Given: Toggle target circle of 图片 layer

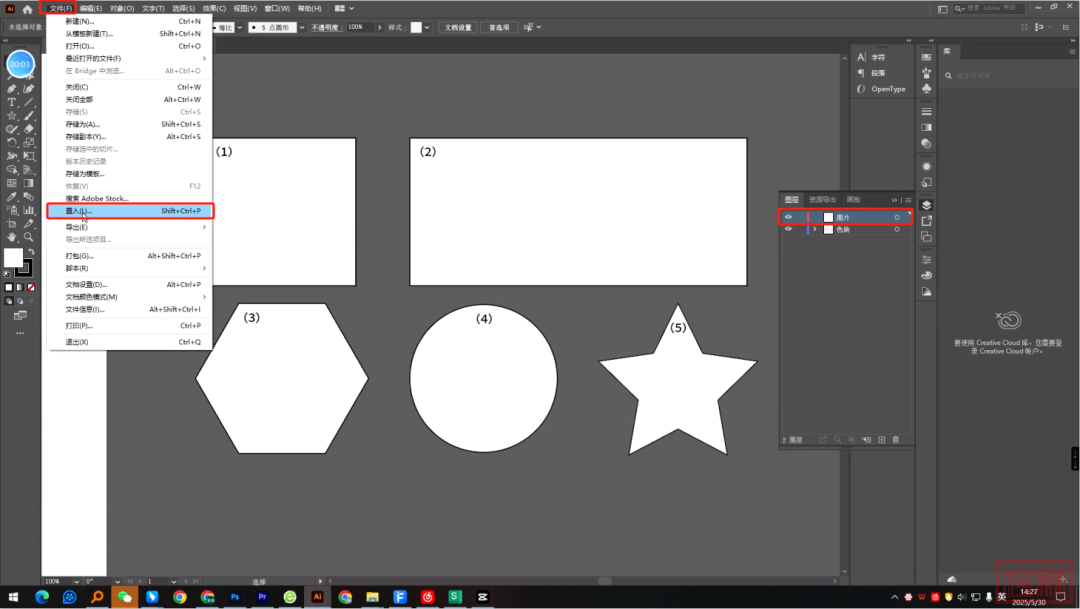Looking at the screenshot, I should [897, 218].
